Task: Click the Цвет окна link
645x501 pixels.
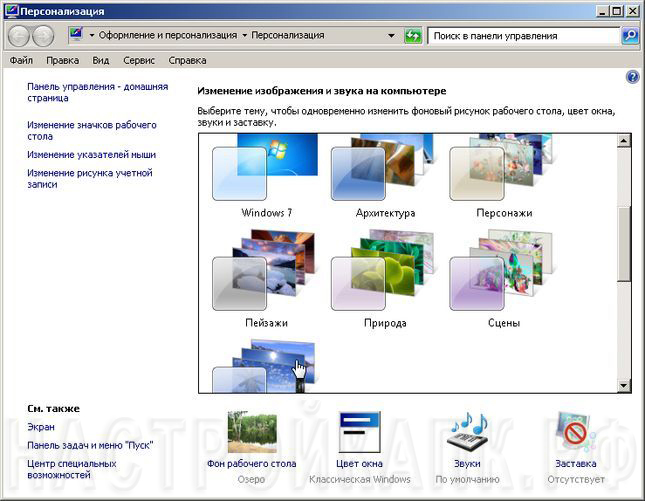Action: tap(360, 464)
